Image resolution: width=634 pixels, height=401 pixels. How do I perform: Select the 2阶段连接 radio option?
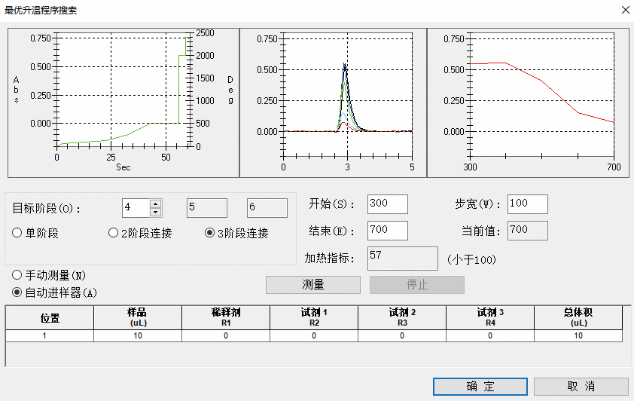click(x=113, y=232)
